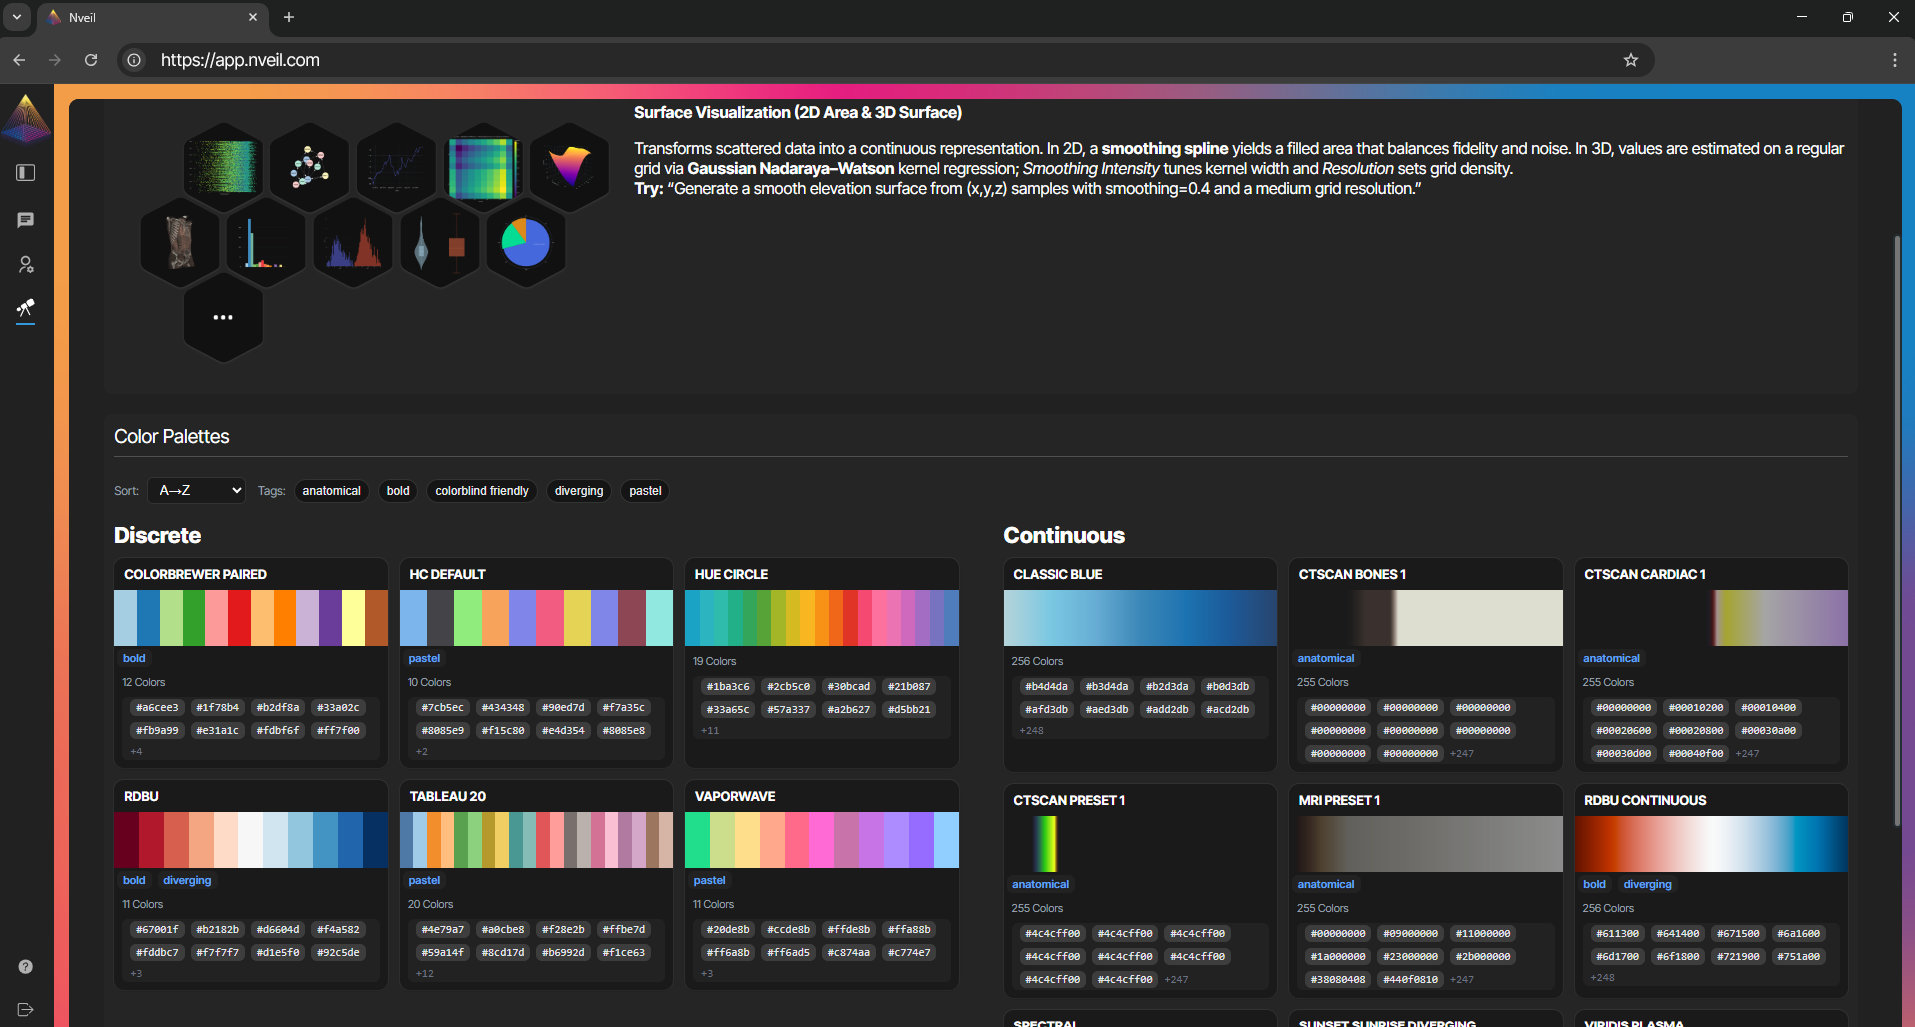The height and width of the screenshot is (1027, 1915).
Task: Open the tab search dropdown arrow
Action: click(x=17, y=17)
